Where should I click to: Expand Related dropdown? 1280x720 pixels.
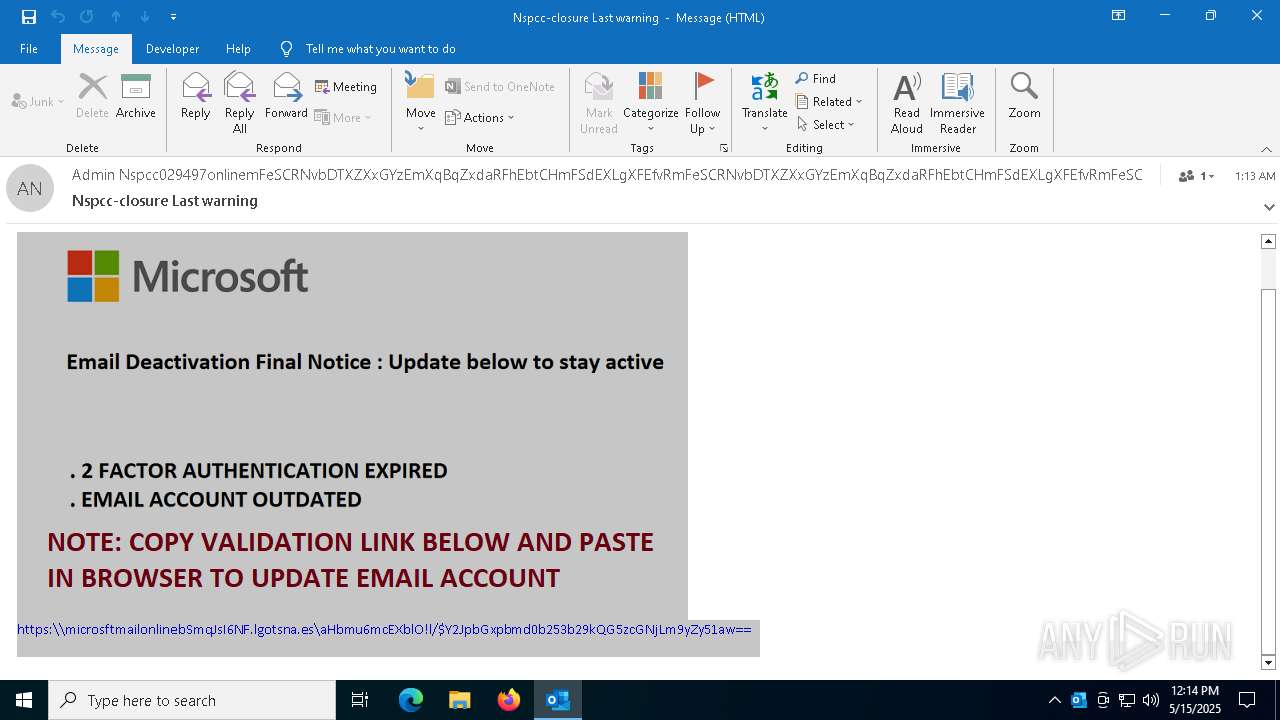point(829,101)
